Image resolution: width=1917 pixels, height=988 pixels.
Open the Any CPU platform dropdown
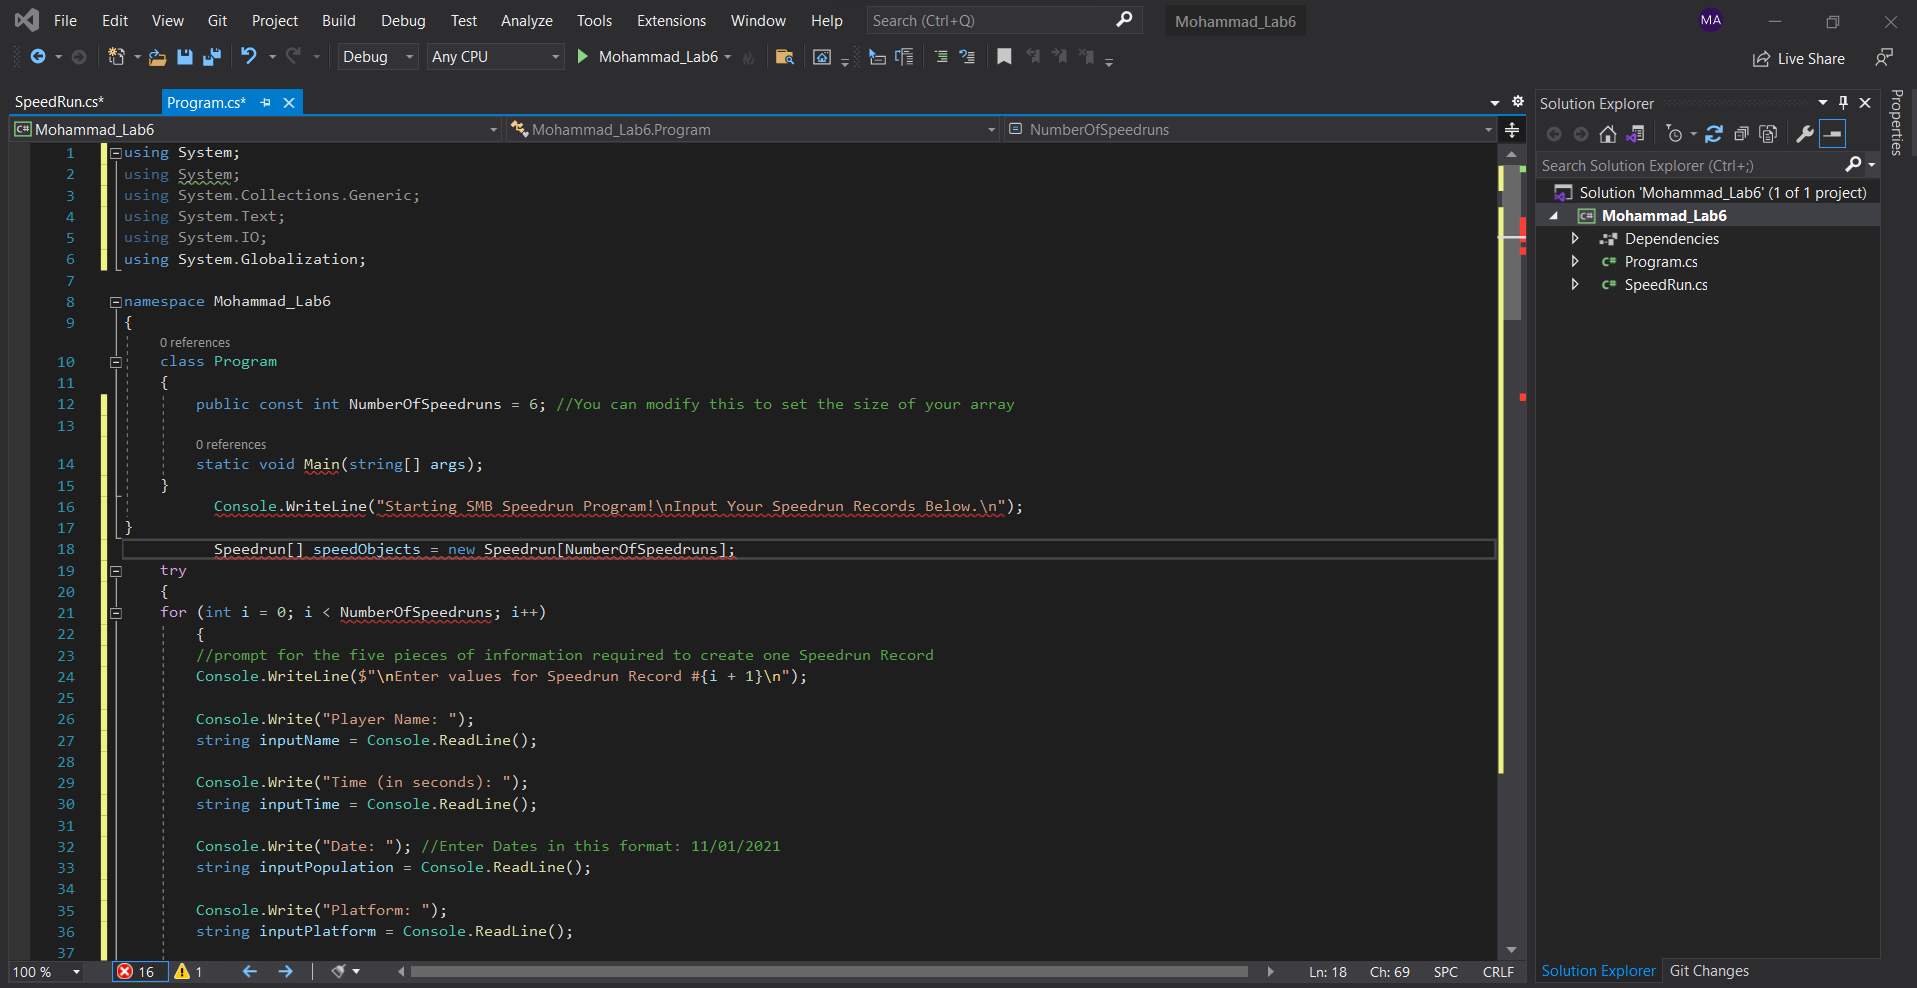point(495,57)
